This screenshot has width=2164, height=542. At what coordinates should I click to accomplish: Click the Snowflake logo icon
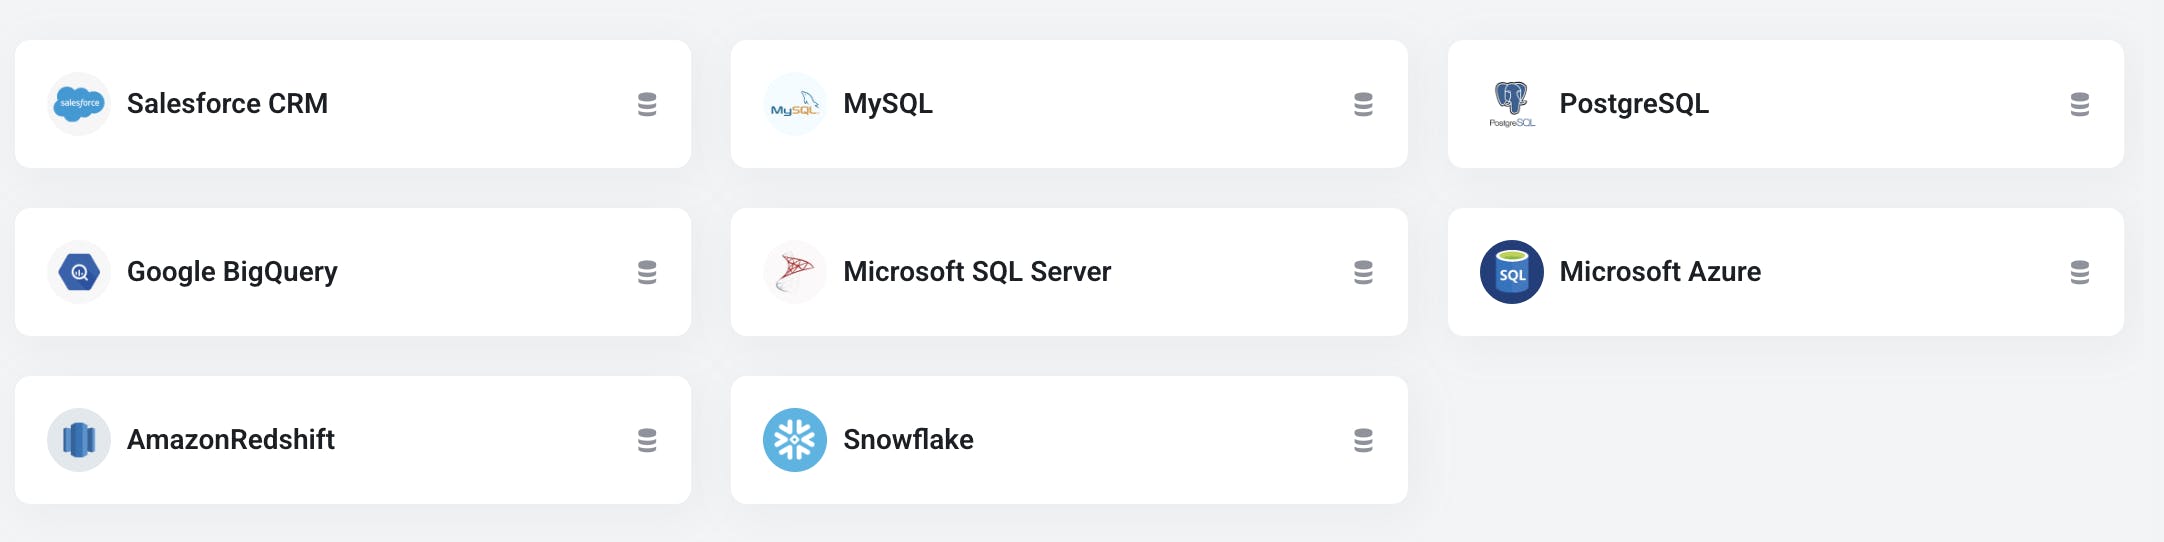pyautogui.click(x=795, y=440)
